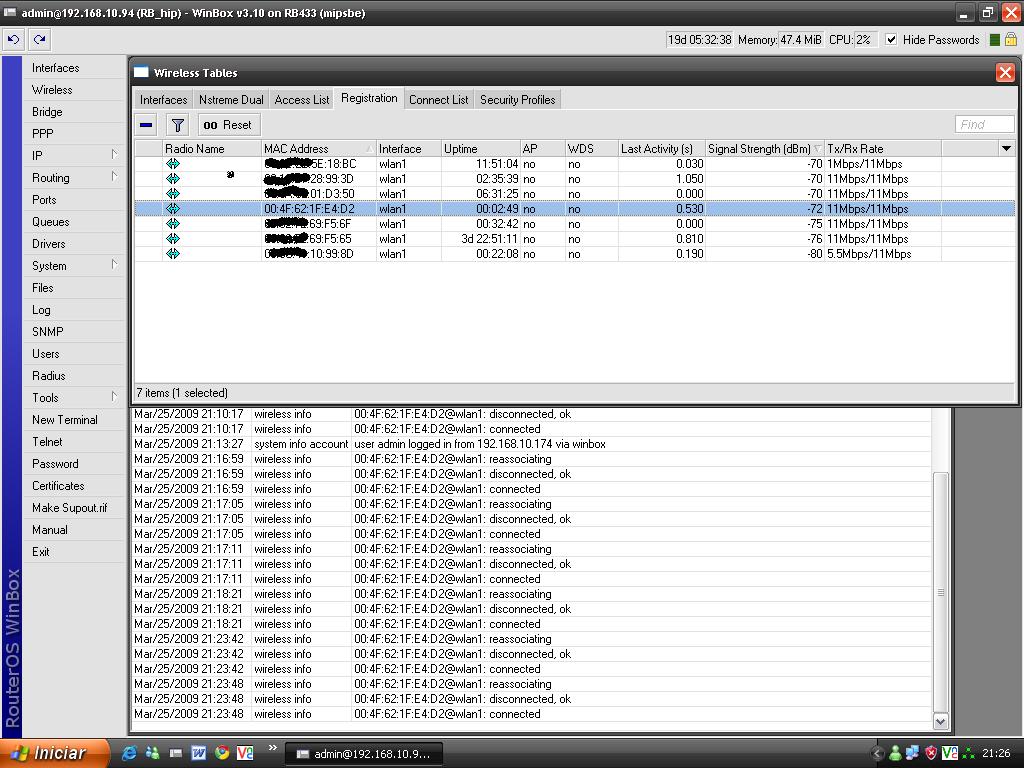
Task: Switch to the Nstreme Dual tab
Action: click(x=231, y=100)
